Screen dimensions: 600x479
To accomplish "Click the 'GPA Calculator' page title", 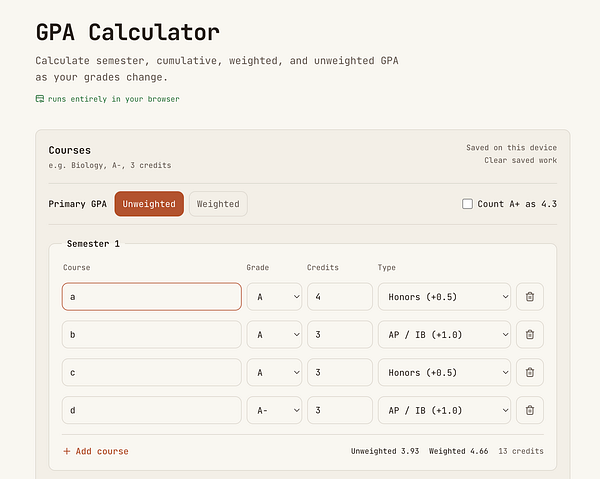I will point(127,32).
